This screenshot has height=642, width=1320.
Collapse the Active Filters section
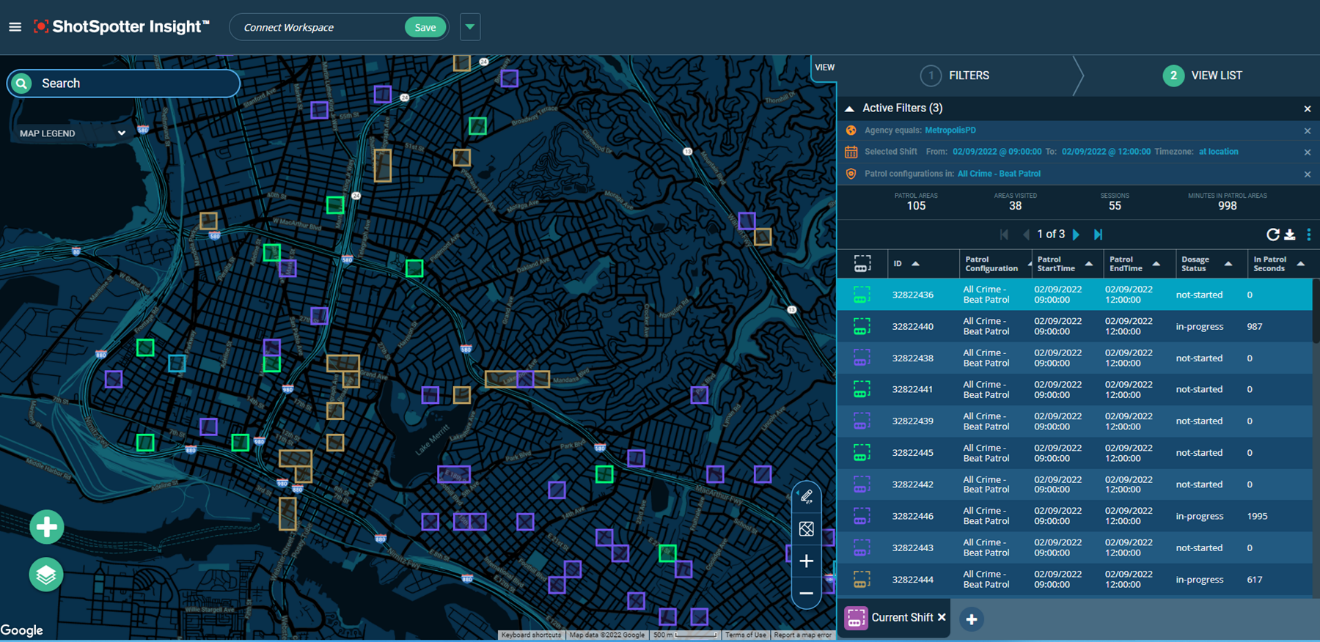tap(850, 108)
